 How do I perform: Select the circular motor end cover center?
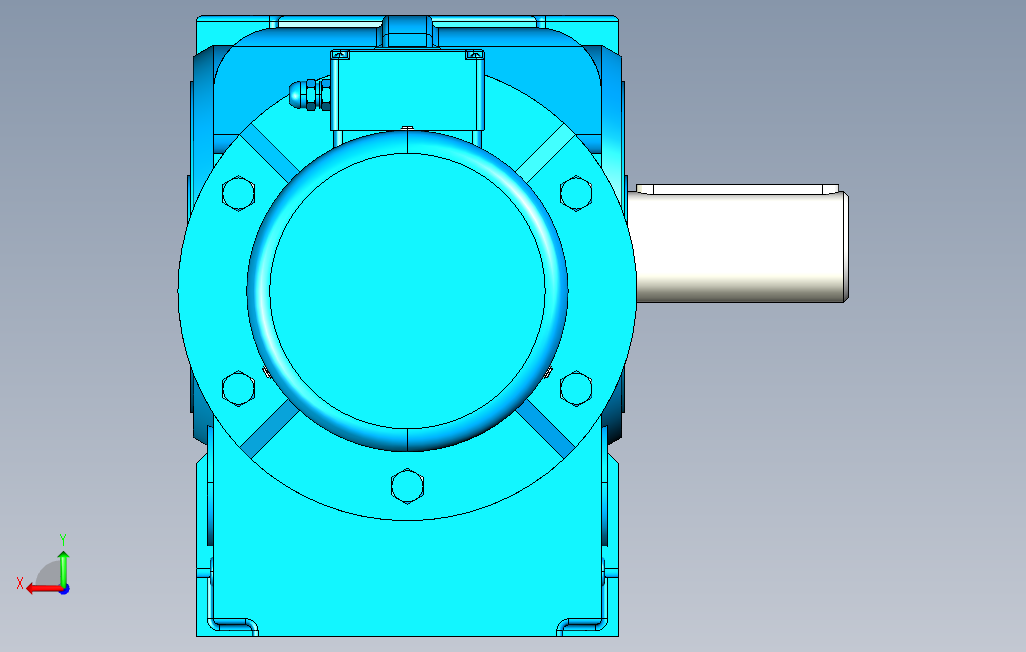(407, 291)
